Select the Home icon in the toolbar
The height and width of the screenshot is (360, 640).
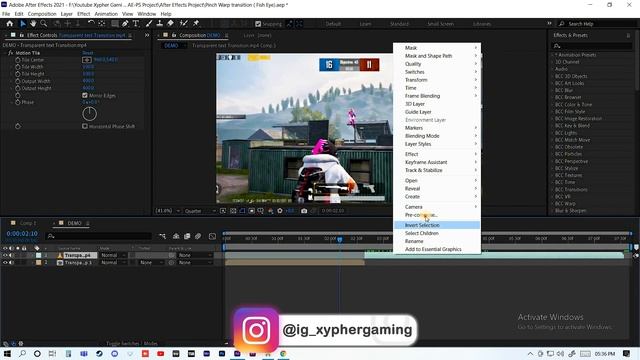point(10,24)
